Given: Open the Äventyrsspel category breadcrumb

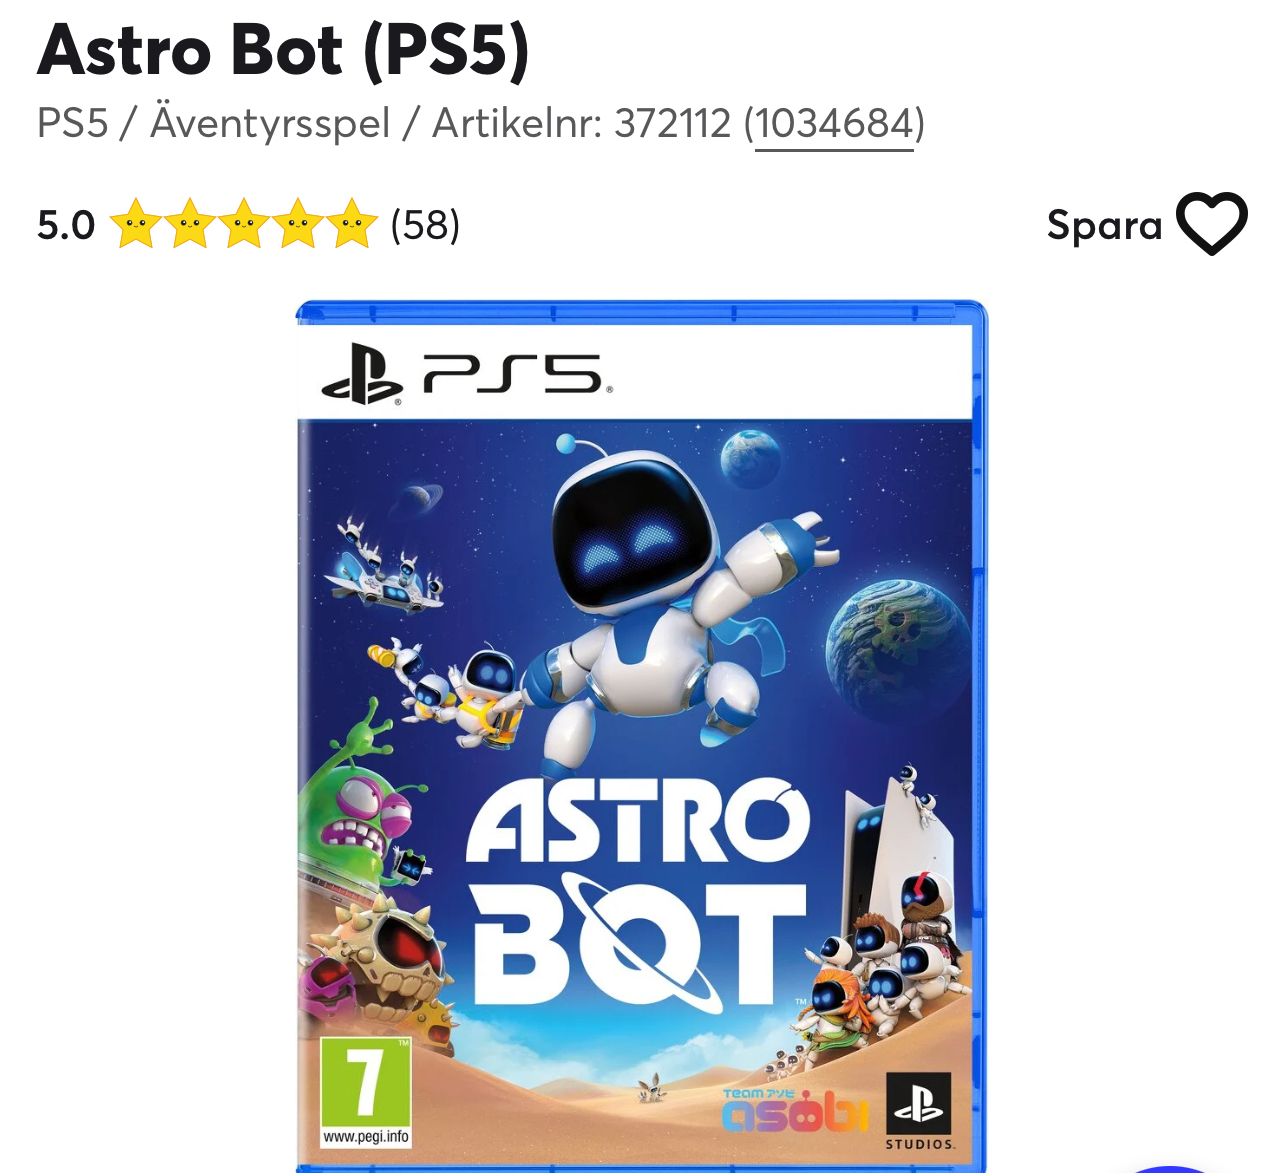Looking at the screenshot, I should (270, 124).
